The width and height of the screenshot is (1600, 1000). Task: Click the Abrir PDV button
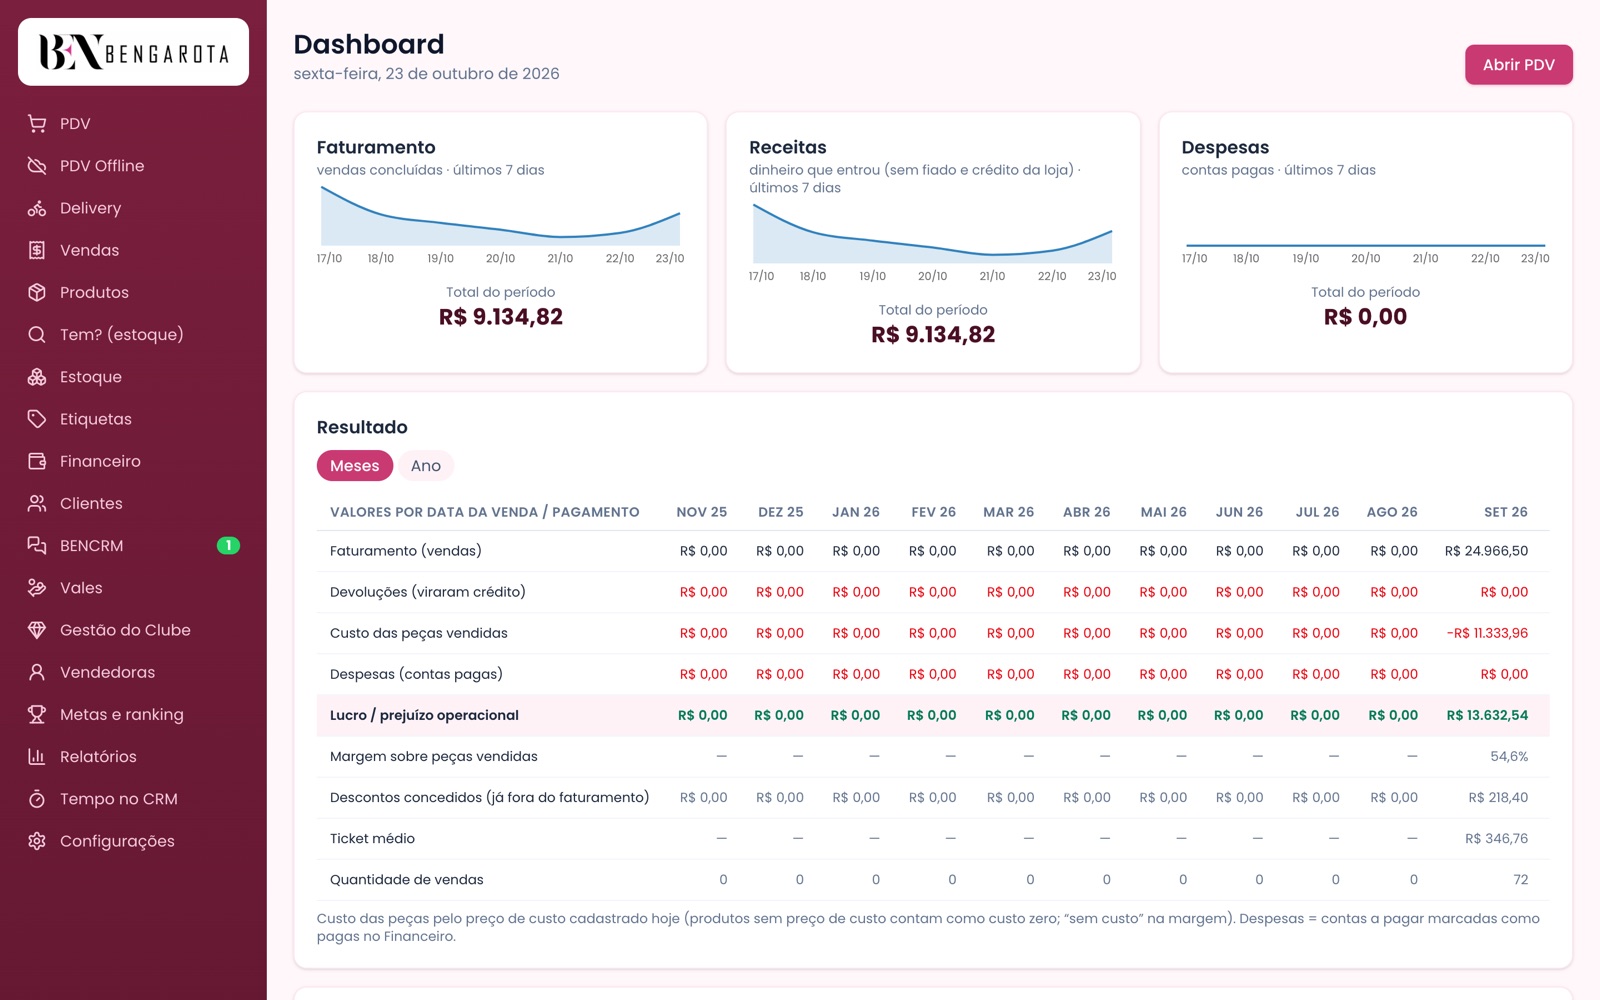pos(1519,65)
